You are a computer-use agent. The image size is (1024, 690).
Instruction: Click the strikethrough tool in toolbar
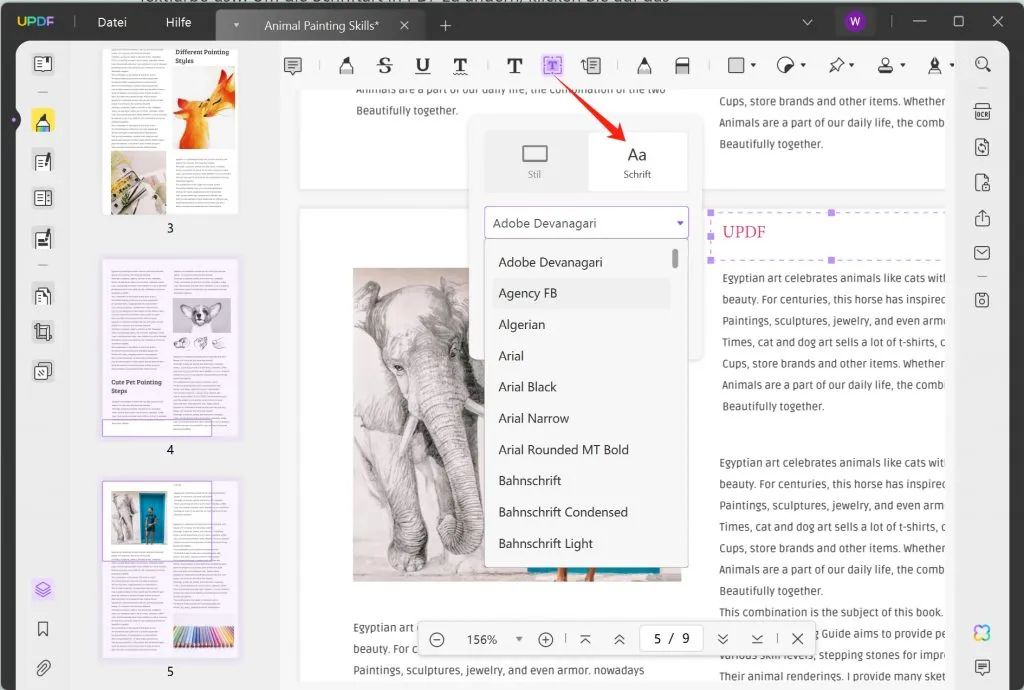click(x=385, y=66)
